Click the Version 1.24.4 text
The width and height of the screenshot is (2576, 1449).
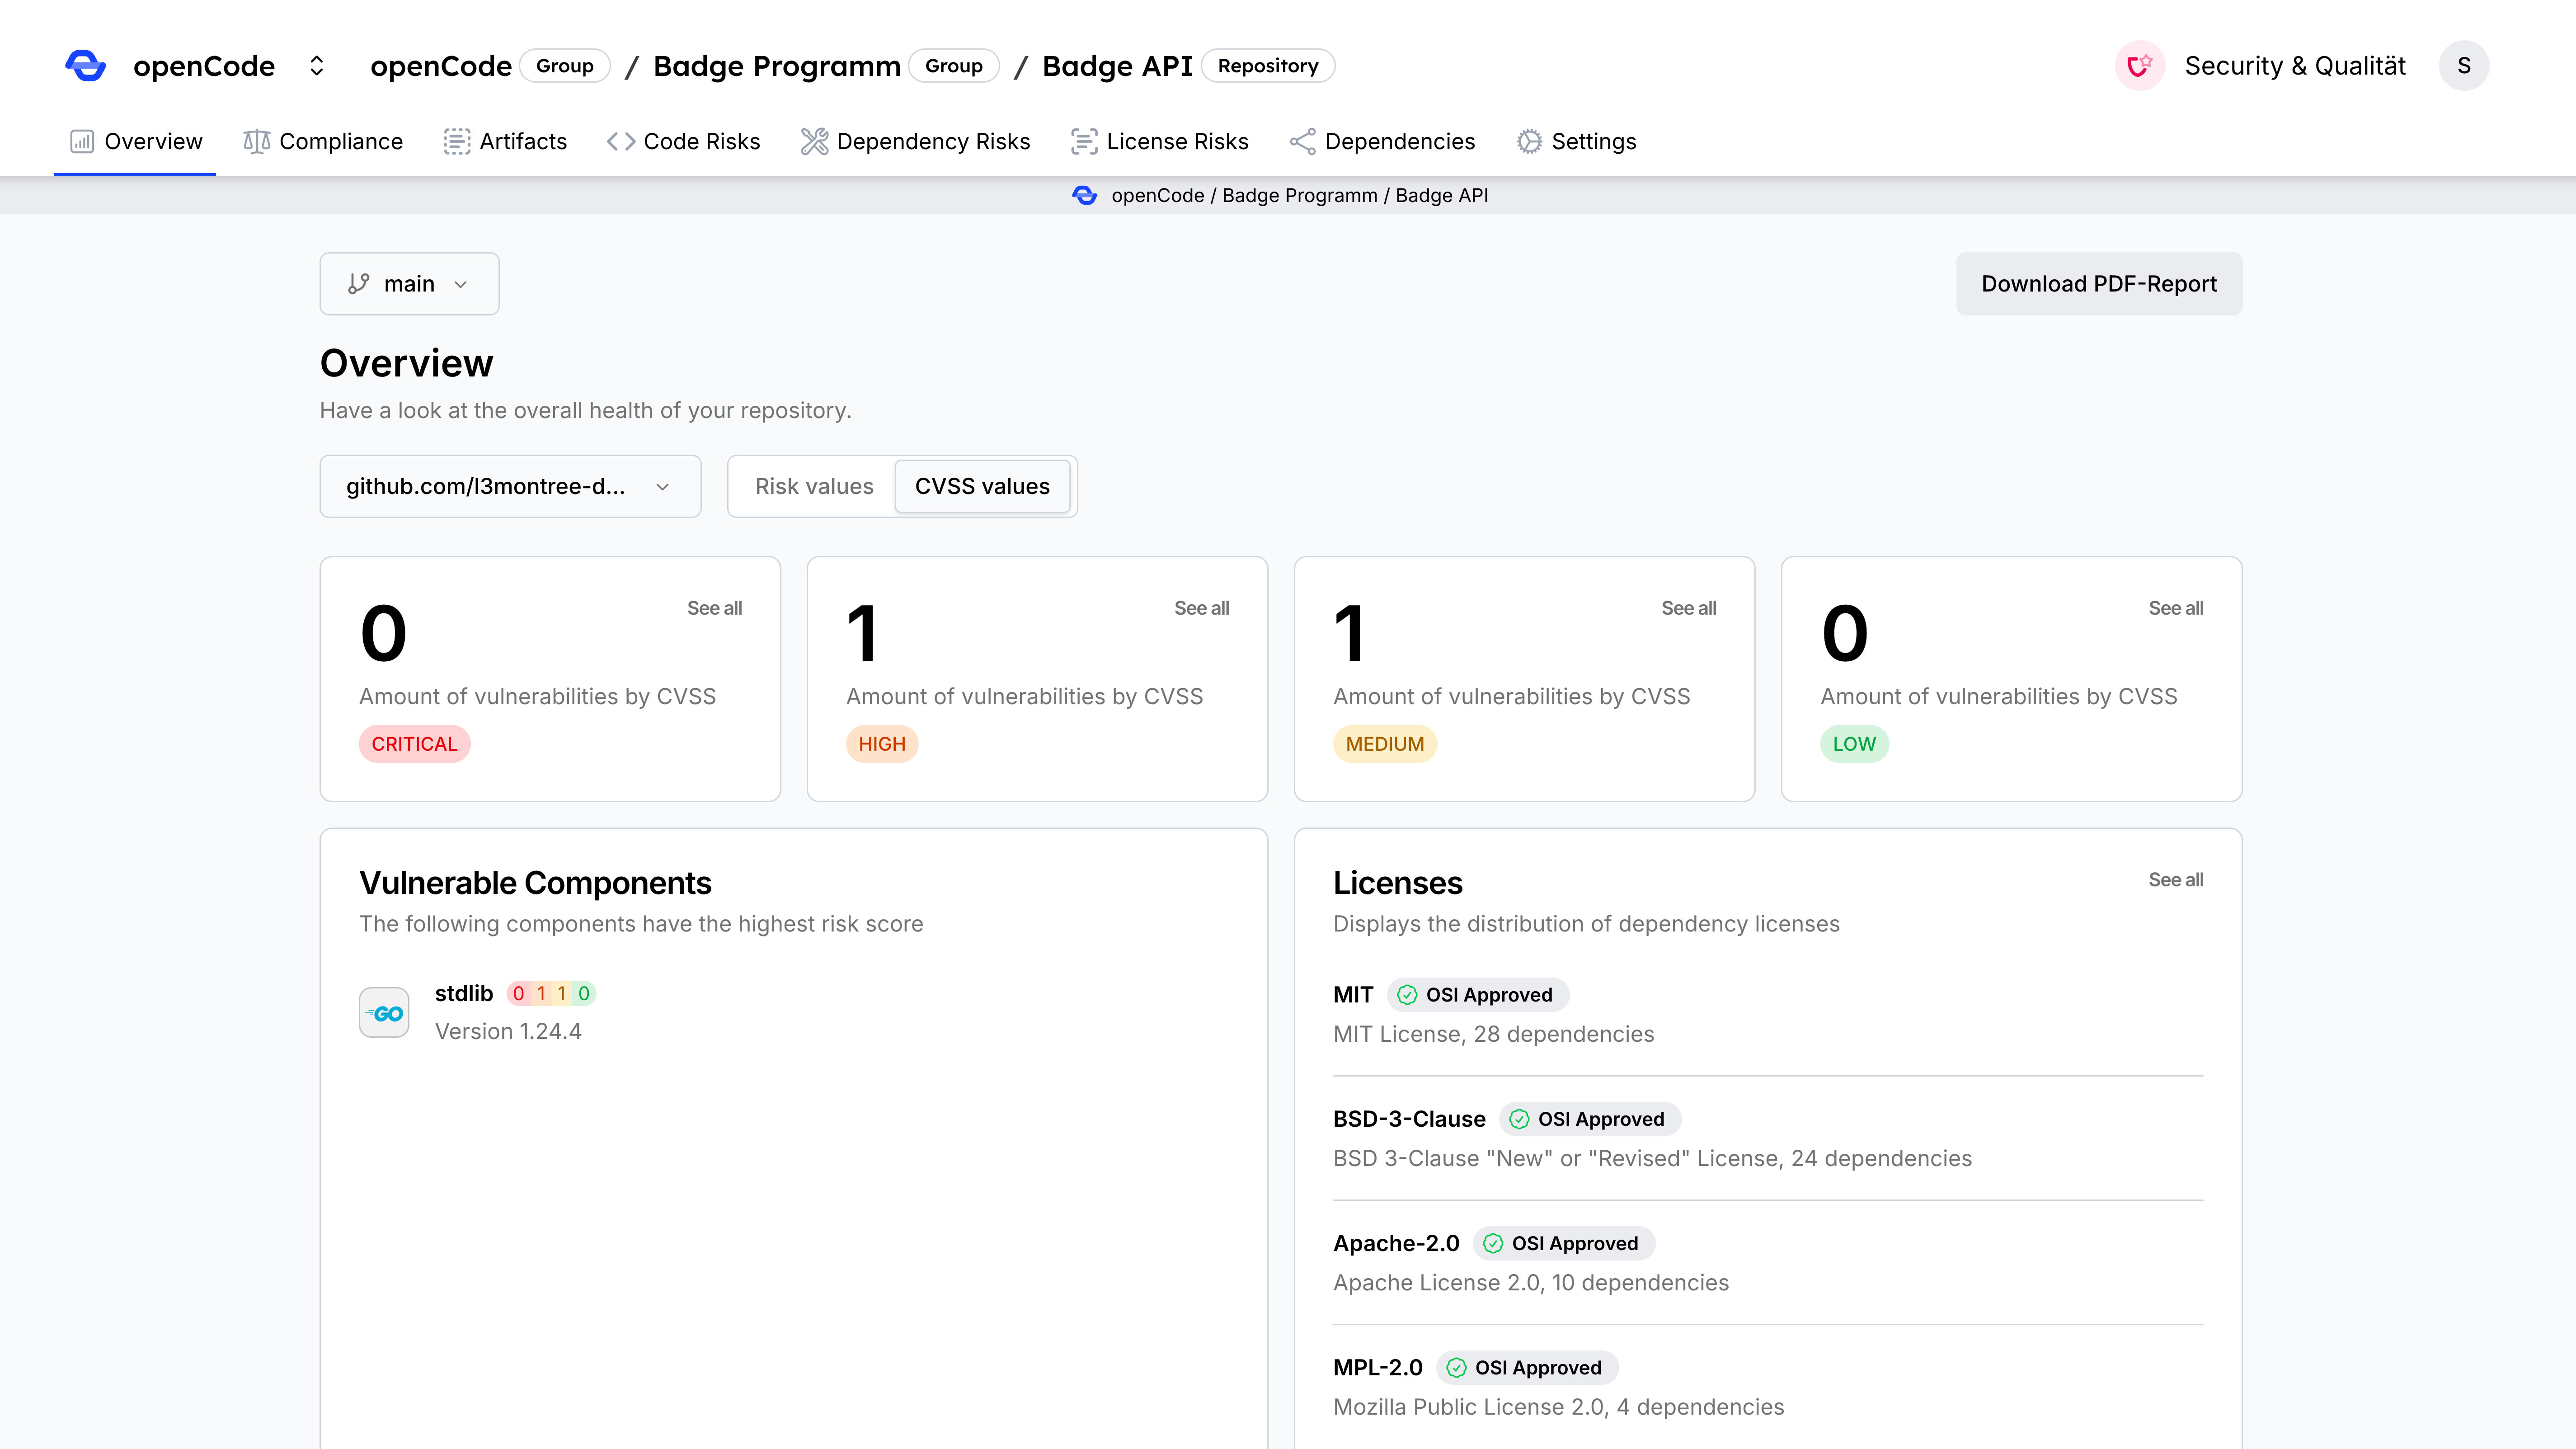(x=508, y=1032)
